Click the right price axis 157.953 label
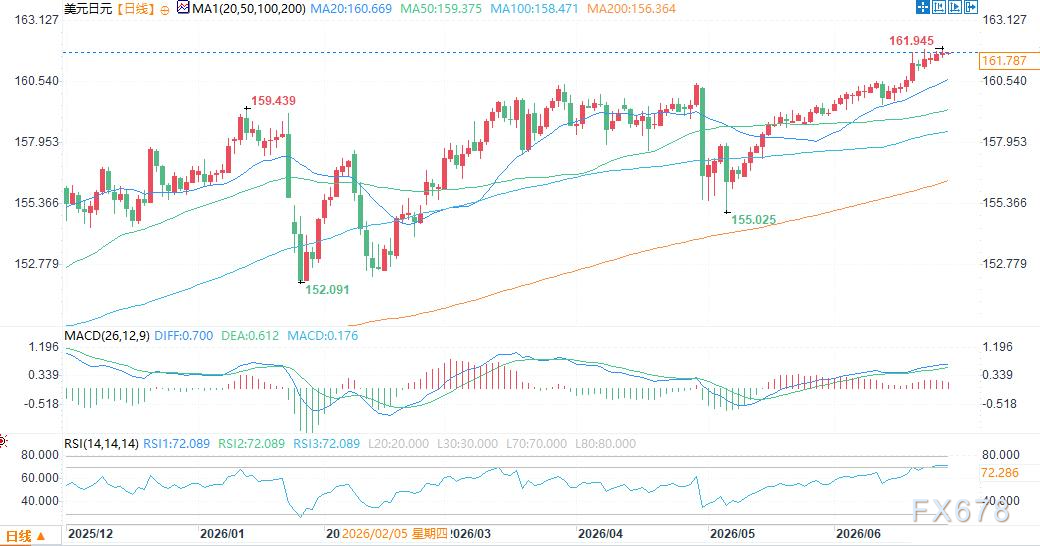This screenshot has width=1040, height=546. [1004, 142]
